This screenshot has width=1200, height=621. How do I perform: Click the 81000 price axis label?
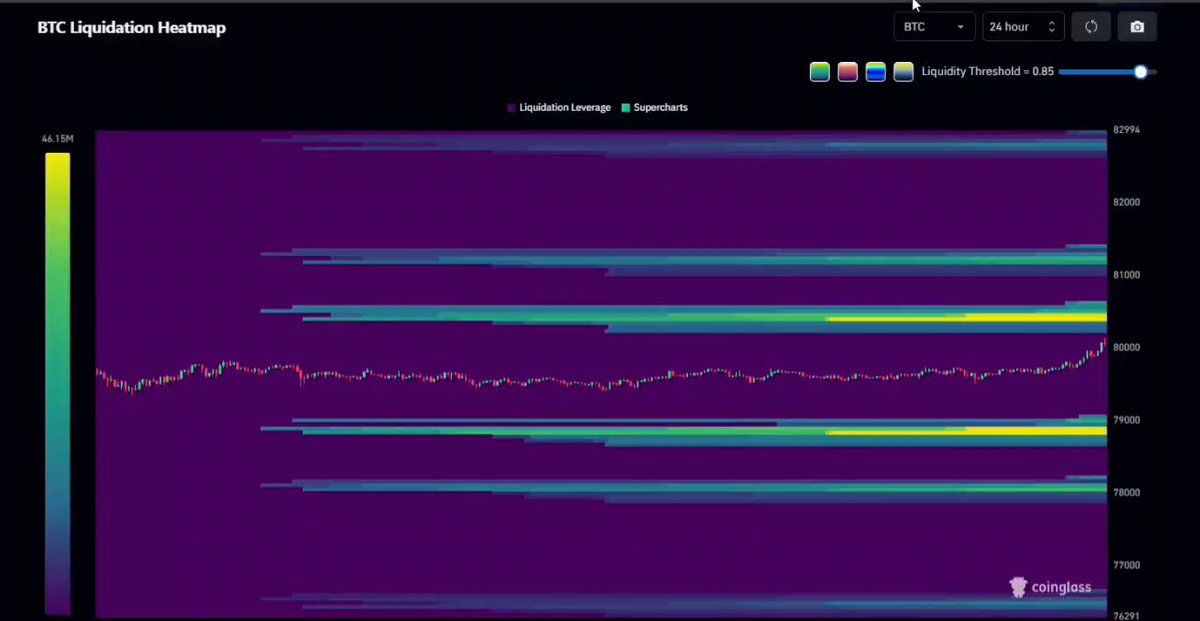coord(1126,275)
